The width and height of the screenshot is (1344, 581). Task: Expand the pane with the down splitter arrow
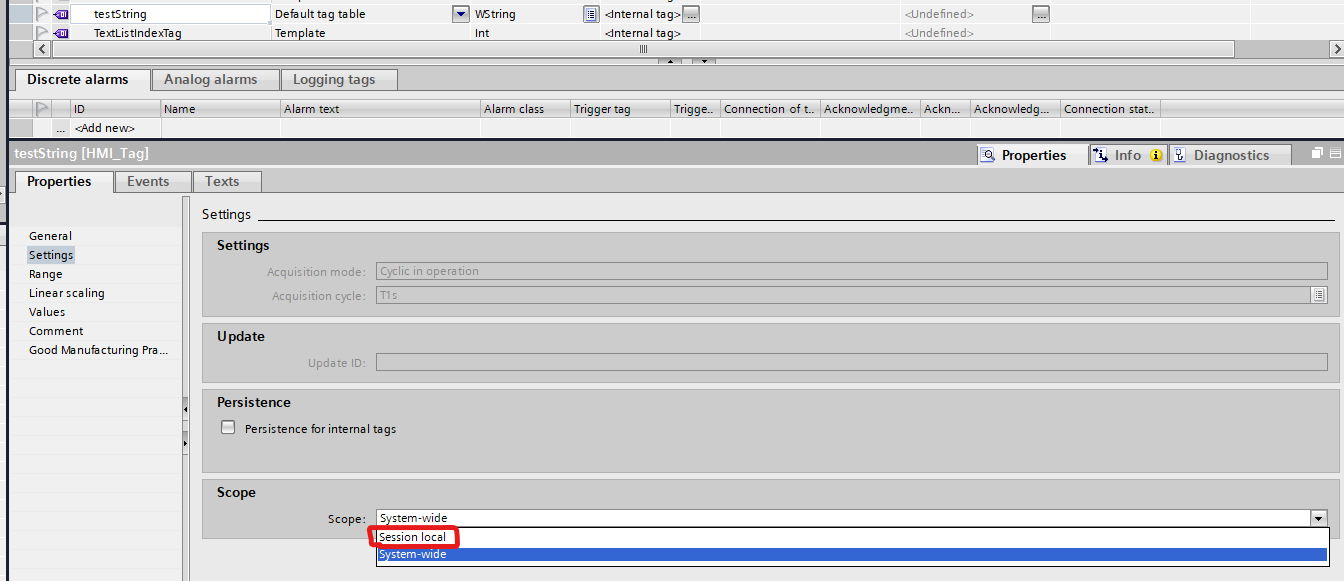pyautogui.click(x=704, y=61)
